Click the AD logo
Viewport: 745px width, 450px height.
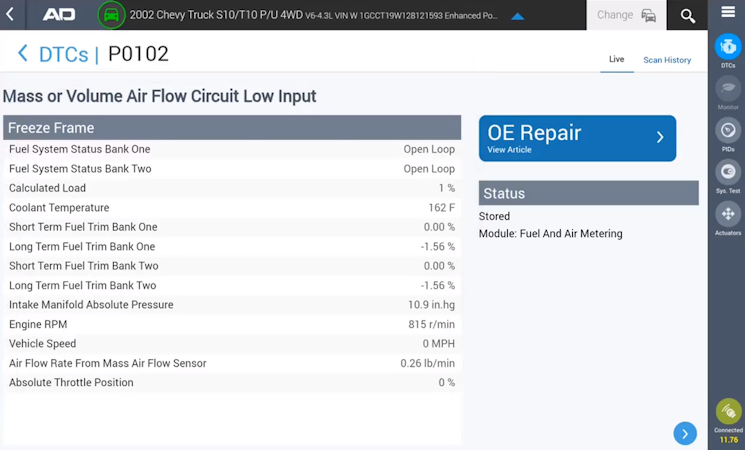tap(59, 15)
